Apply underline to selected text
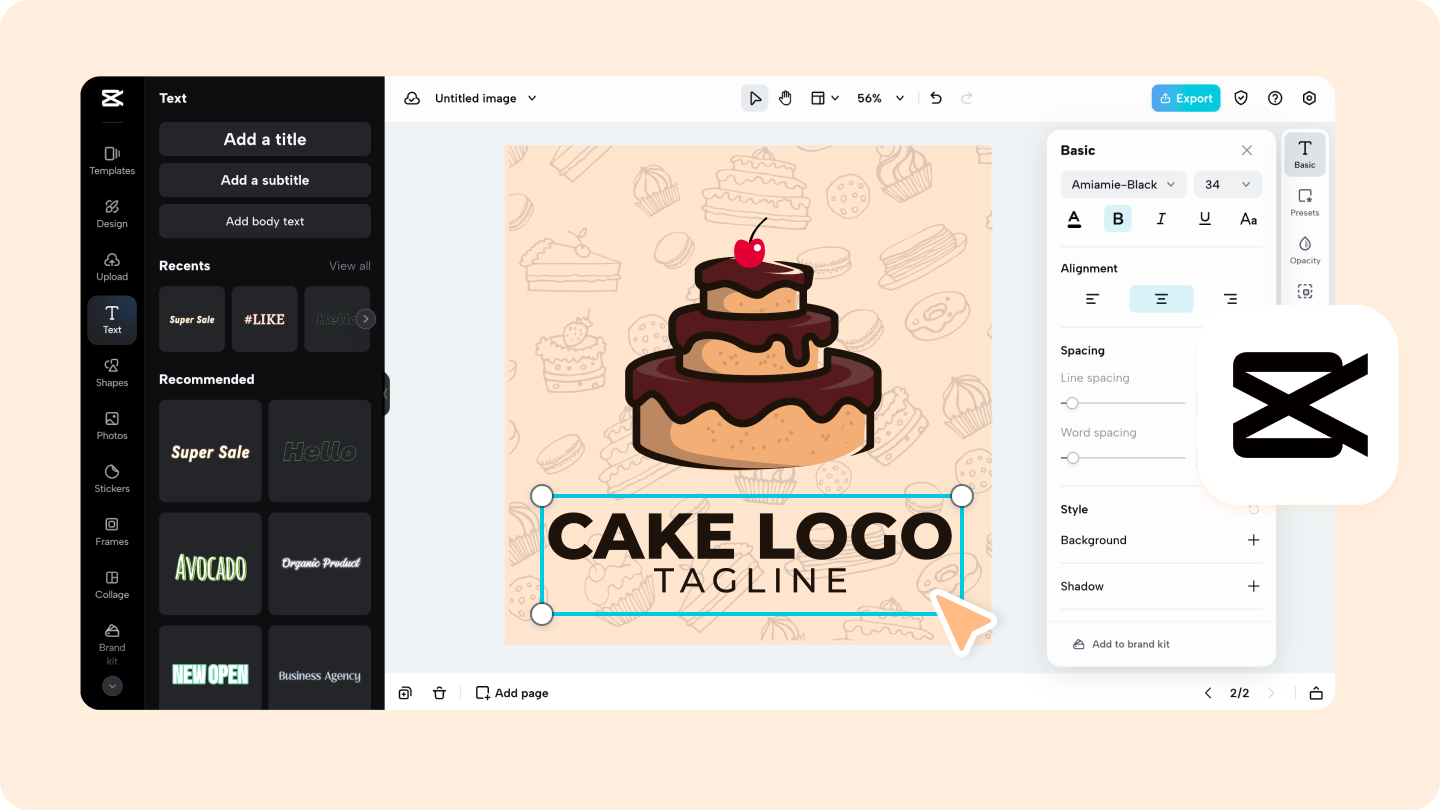The height and width of the screenshot is (810, 1440). 1205,218
